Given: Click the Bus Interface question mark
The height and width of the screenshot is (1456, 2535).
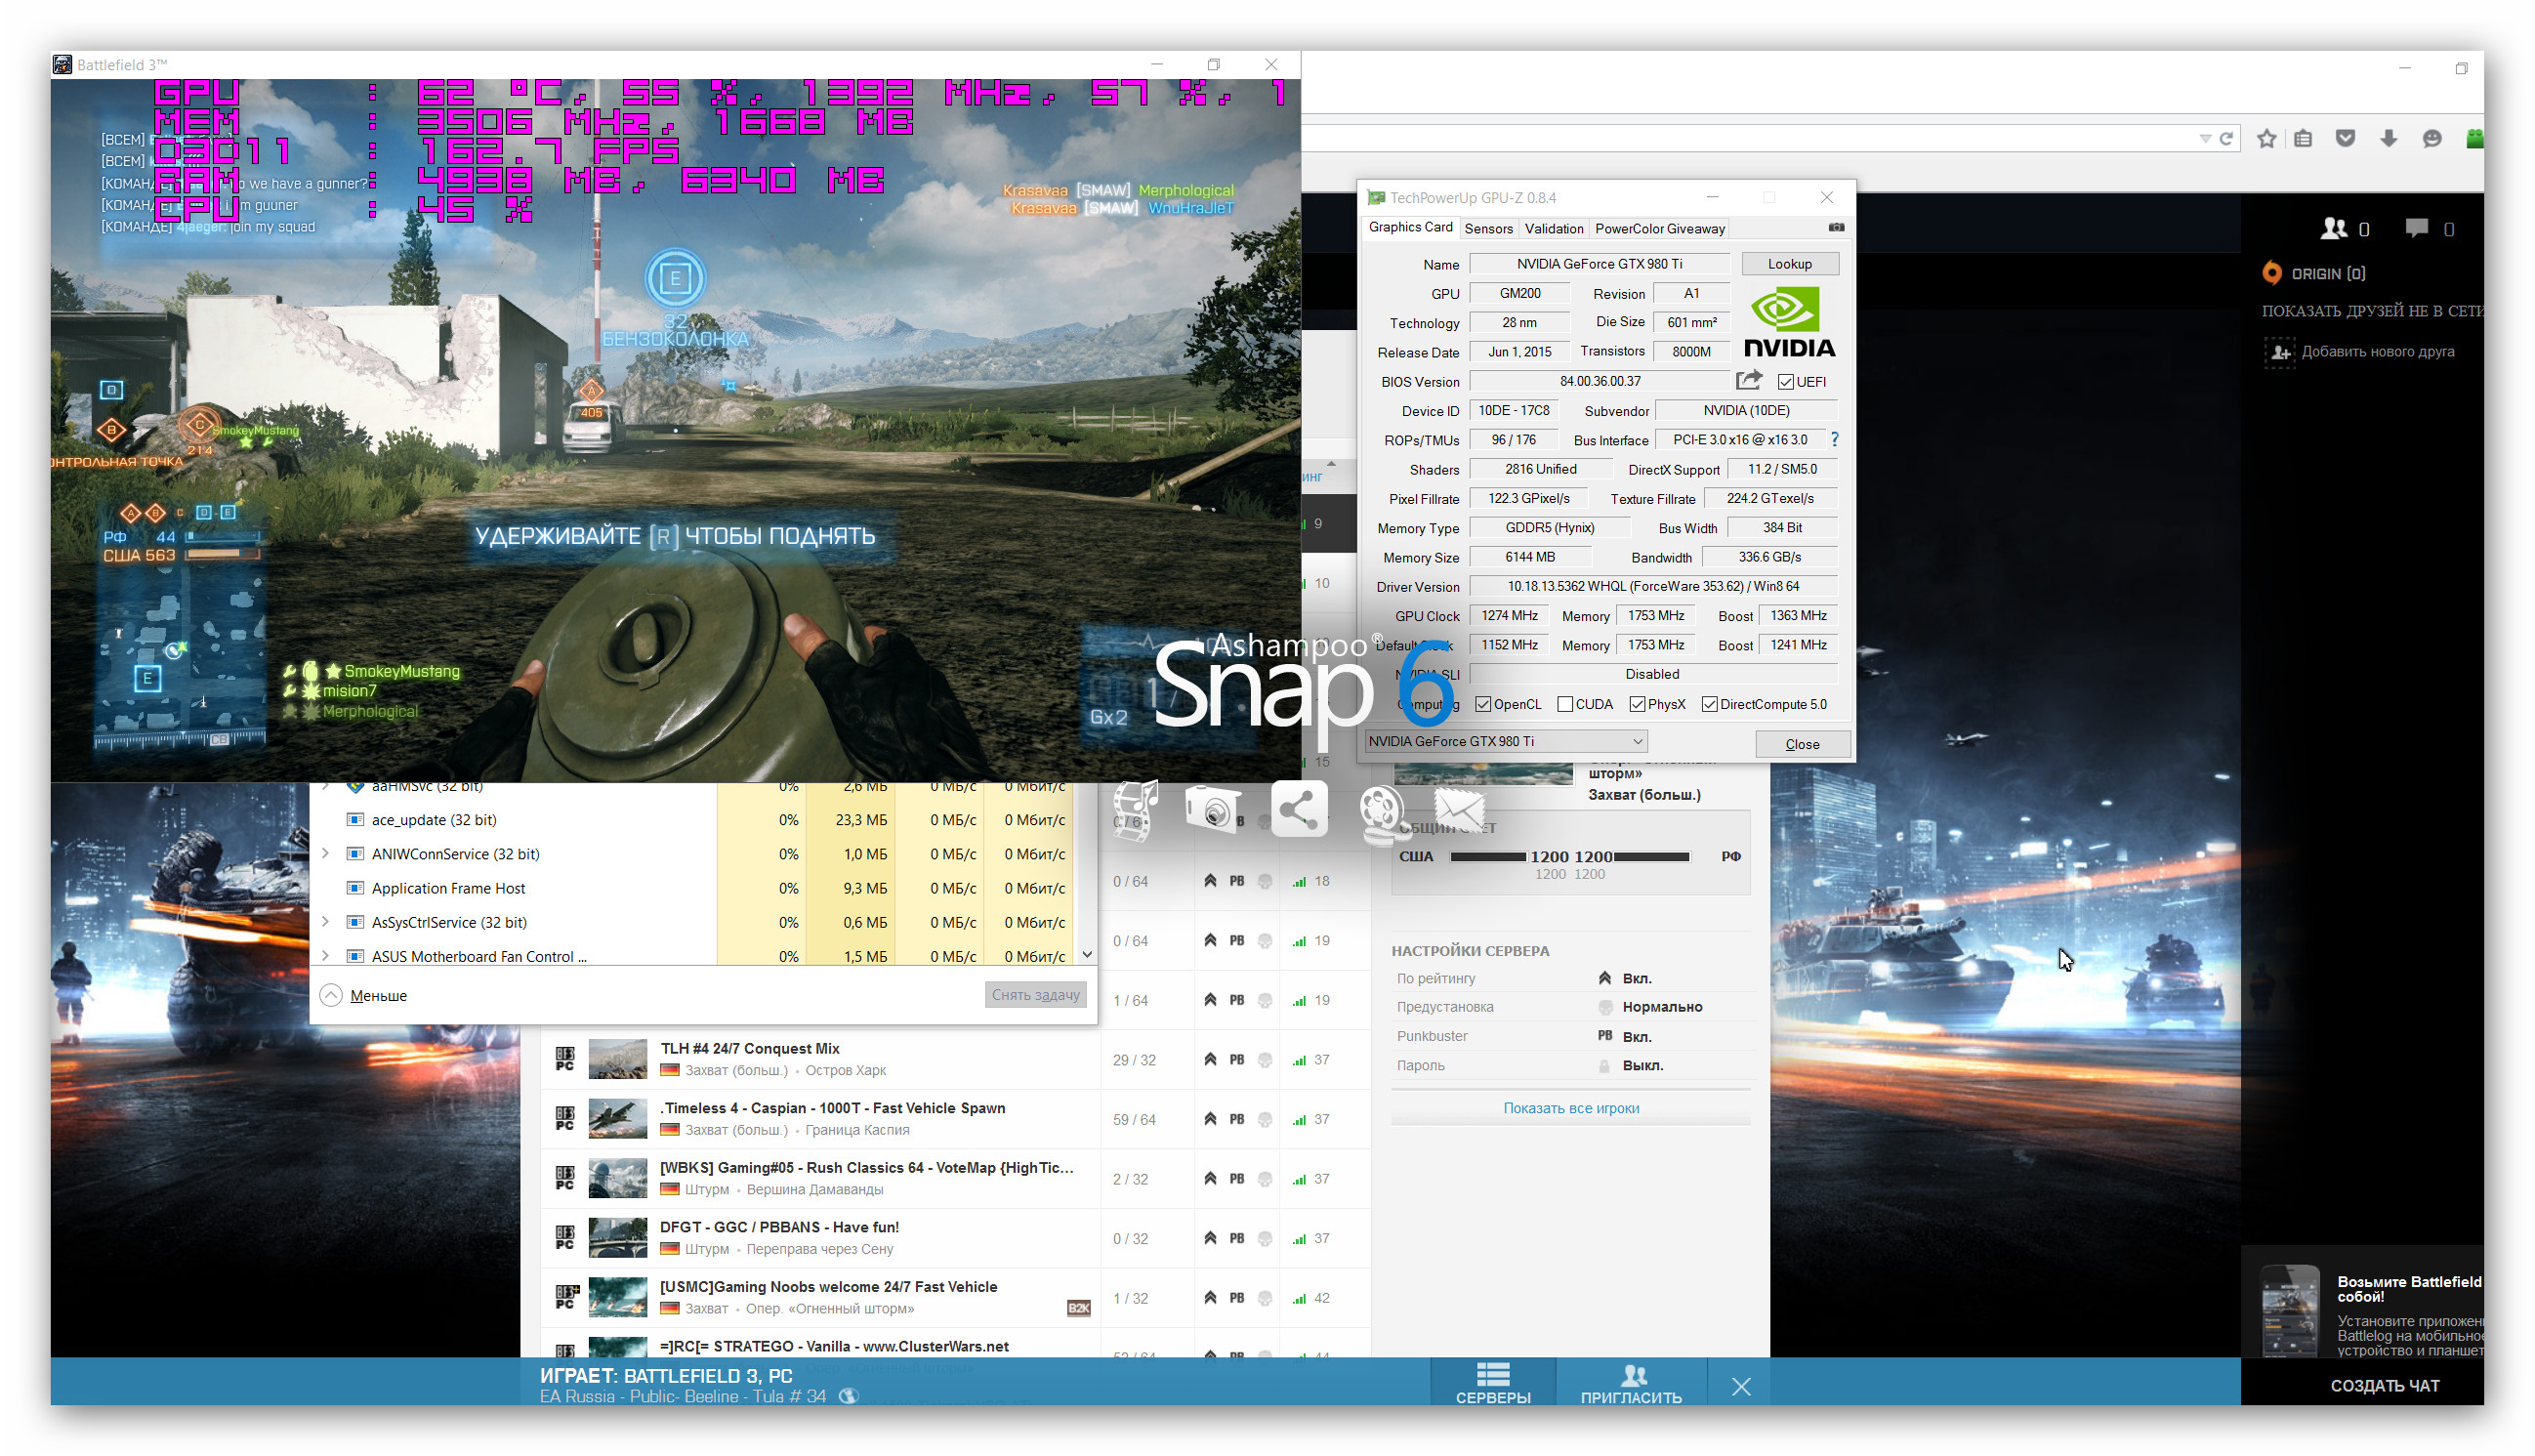Looking at the screenshot, I should click(1834, 440).
